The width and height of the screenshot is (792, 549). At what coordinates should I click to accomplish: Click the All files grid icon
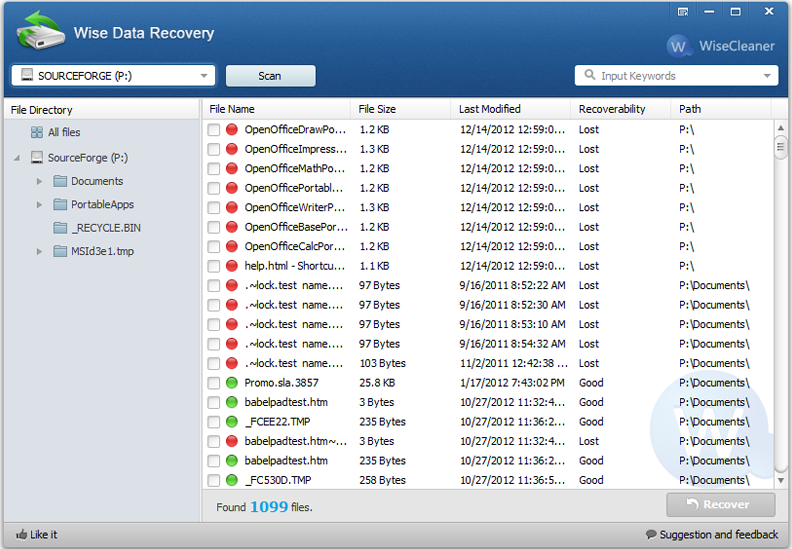37,132
